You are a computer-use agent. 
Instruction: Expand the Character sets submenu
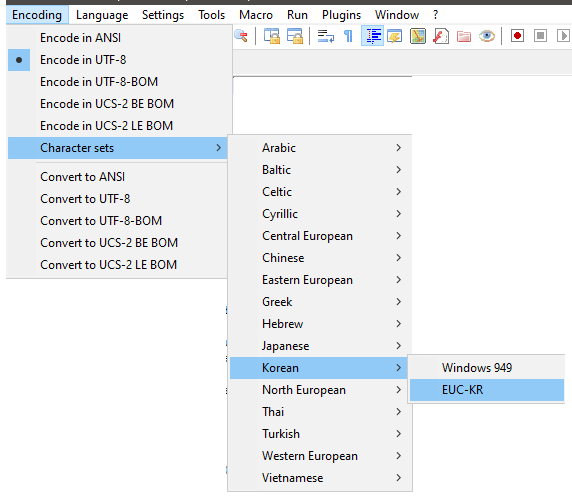coord(117,148)
